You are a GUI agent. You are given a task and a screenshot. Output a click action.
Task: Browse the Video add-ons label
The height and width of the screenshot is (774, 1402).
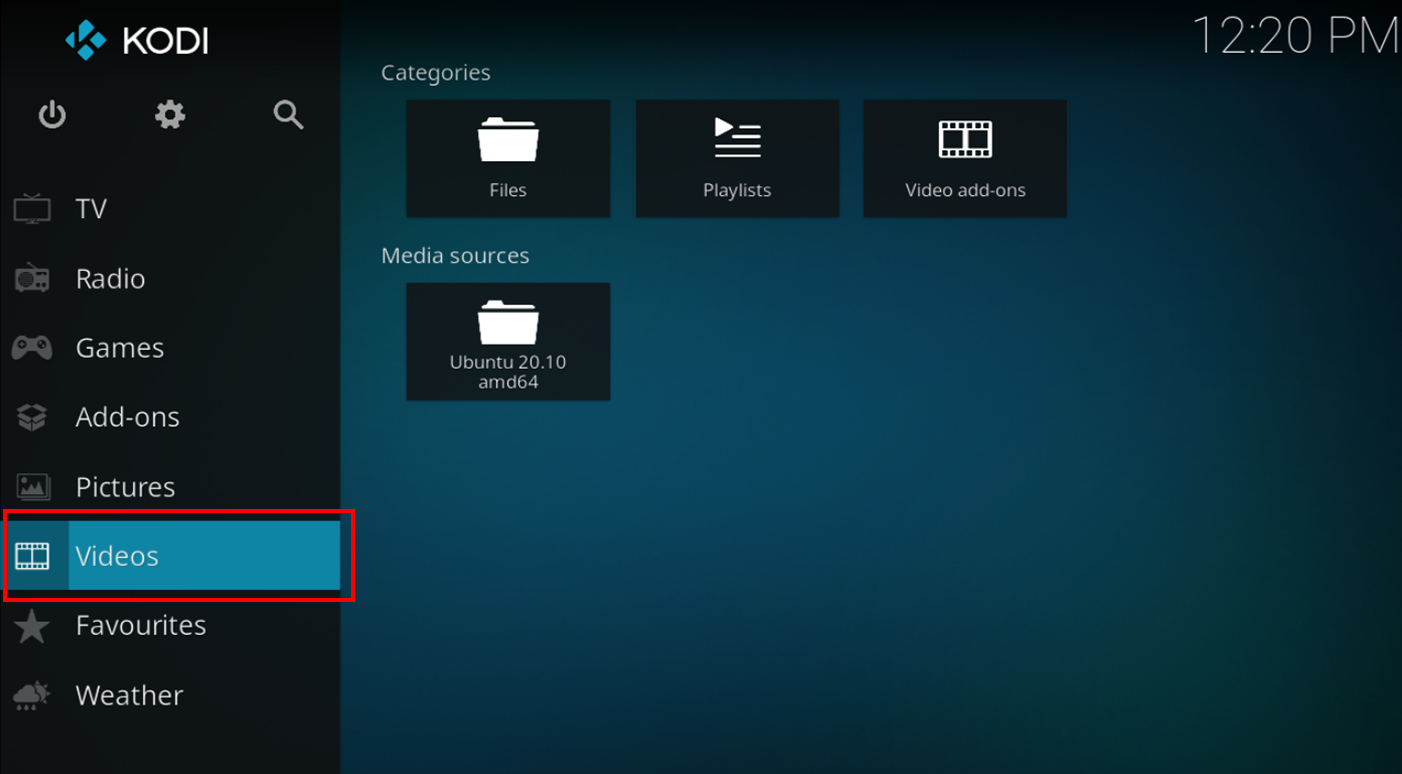pyautogui.click(x=965, y=190)
